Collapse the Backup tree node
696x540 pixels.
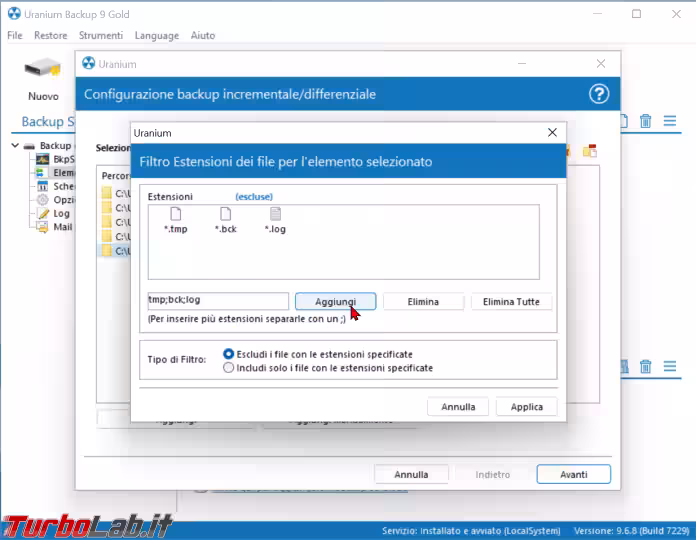(x=15, y=146)
